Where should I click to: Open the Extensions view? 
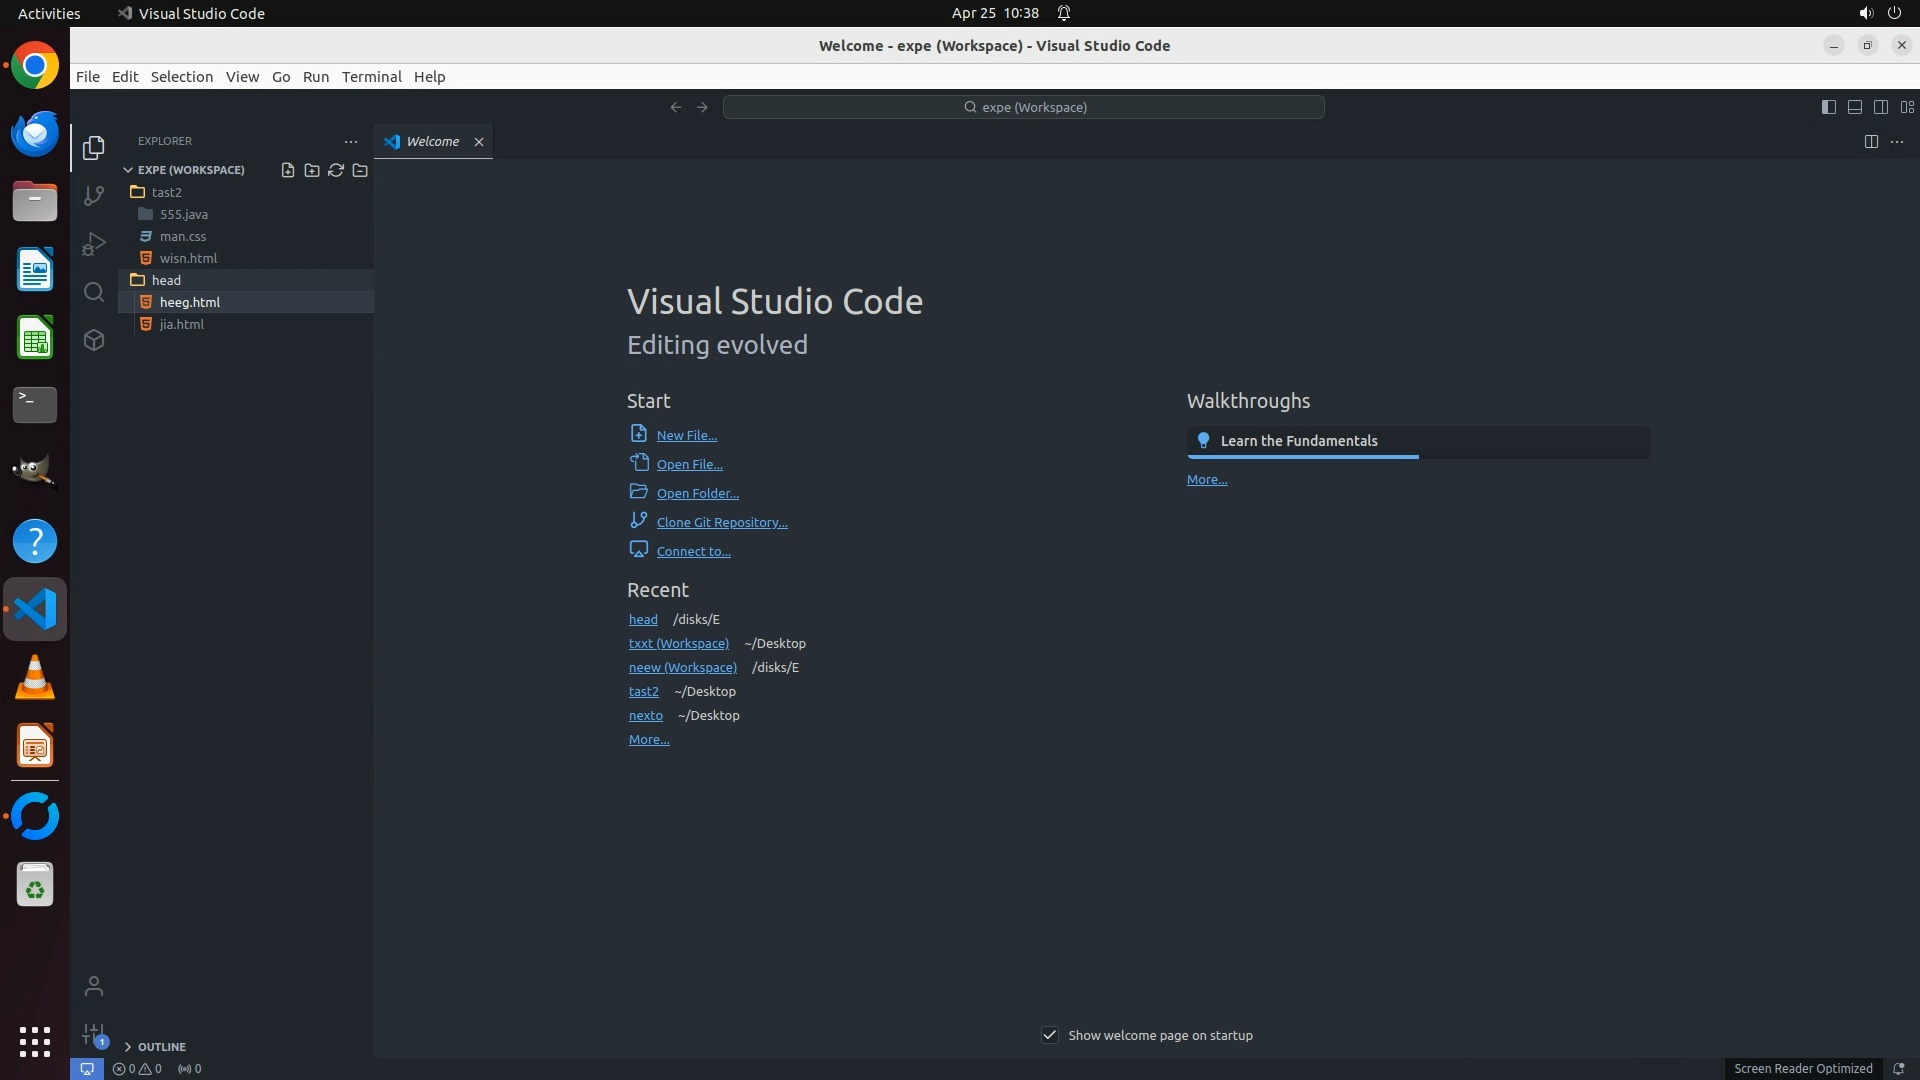point(94,340)
